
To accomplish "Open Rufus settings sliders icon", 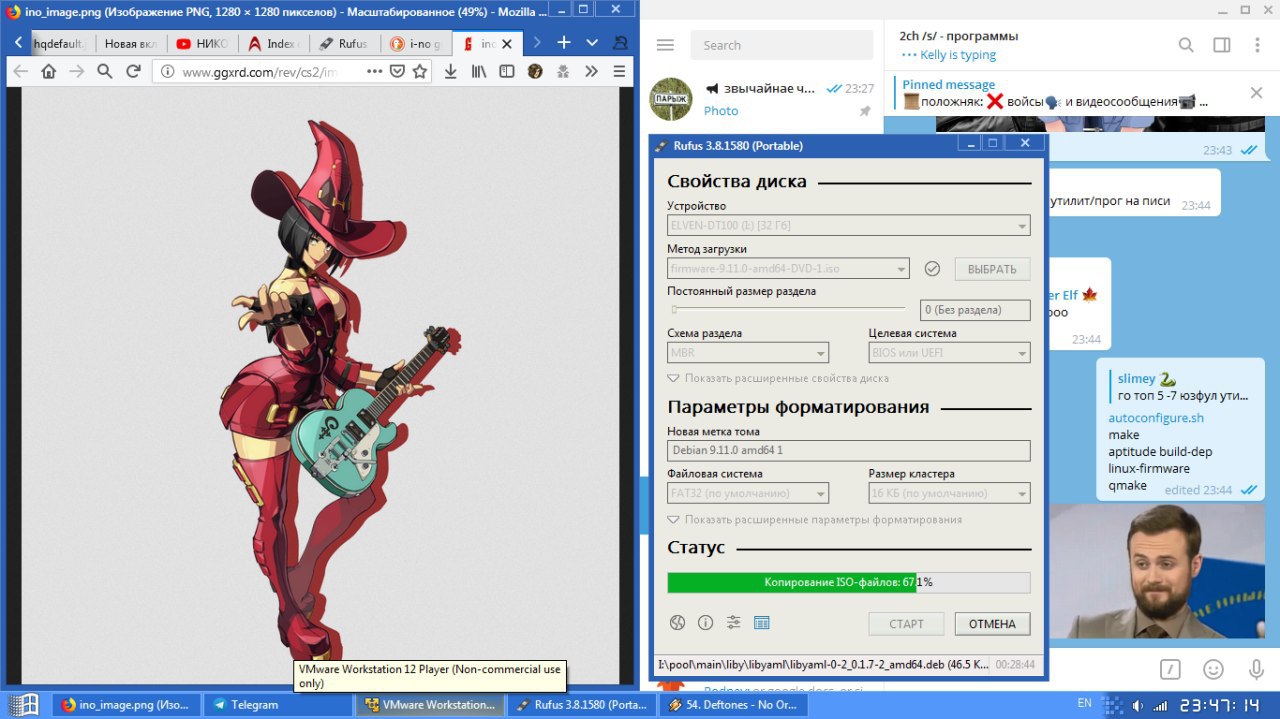I will (733, 623).
